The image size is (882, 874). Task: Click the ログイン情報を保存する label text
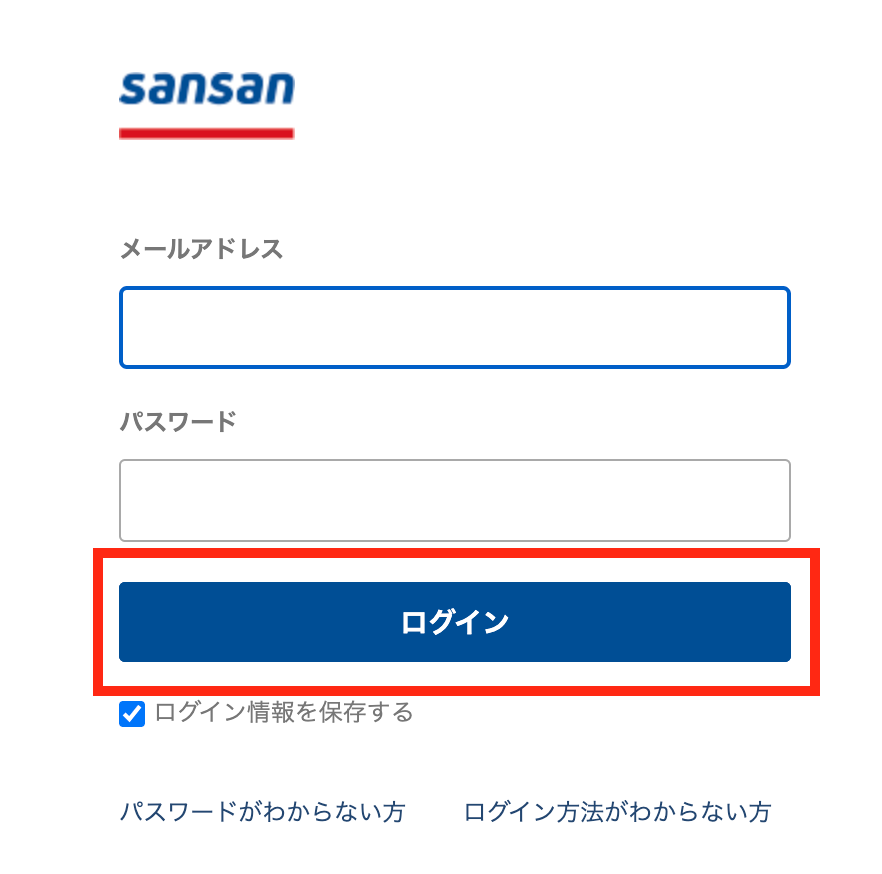tap(284, 713)
